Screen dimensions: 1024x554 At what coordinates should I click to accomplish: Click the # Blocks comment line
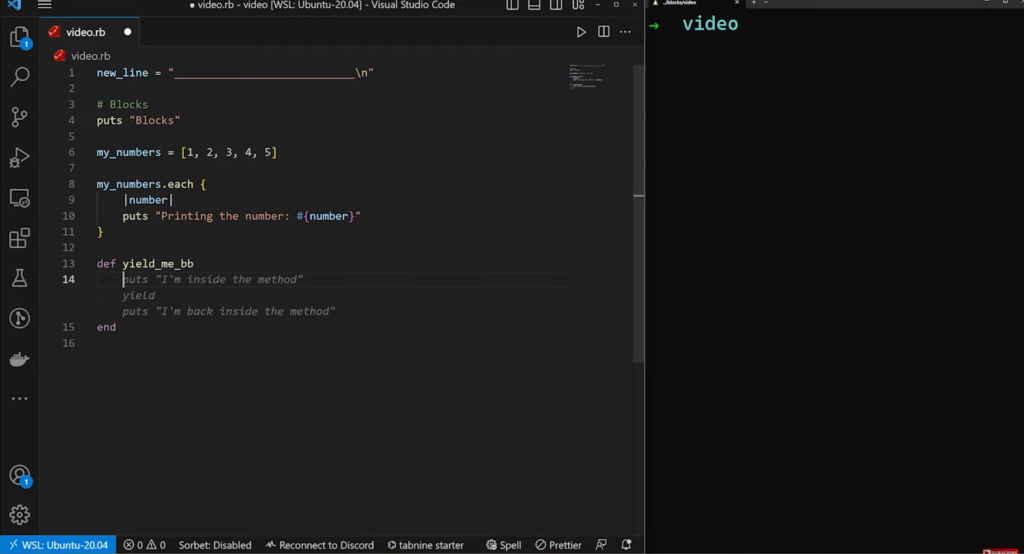coord(122,105)
